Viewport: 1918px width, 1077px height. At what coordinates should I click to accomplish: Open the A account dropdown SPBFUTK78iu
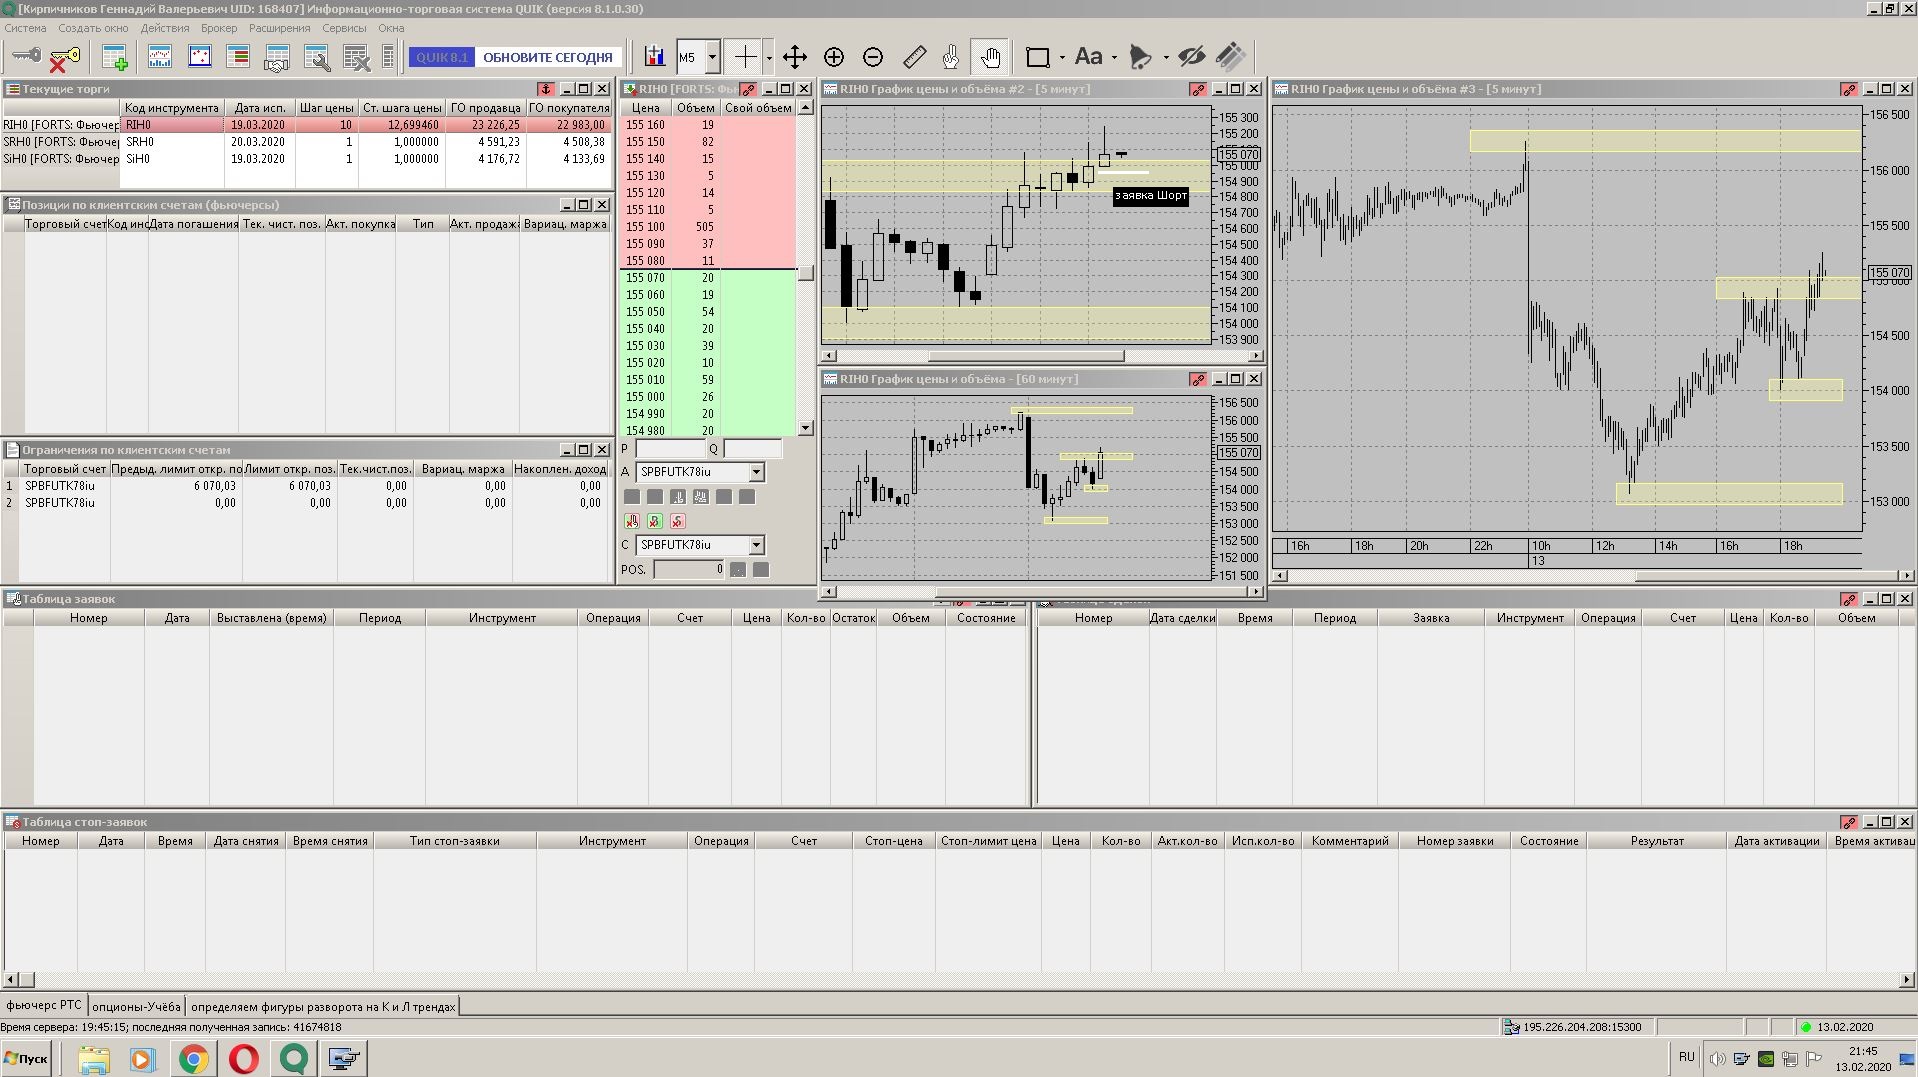pos(756,472)
